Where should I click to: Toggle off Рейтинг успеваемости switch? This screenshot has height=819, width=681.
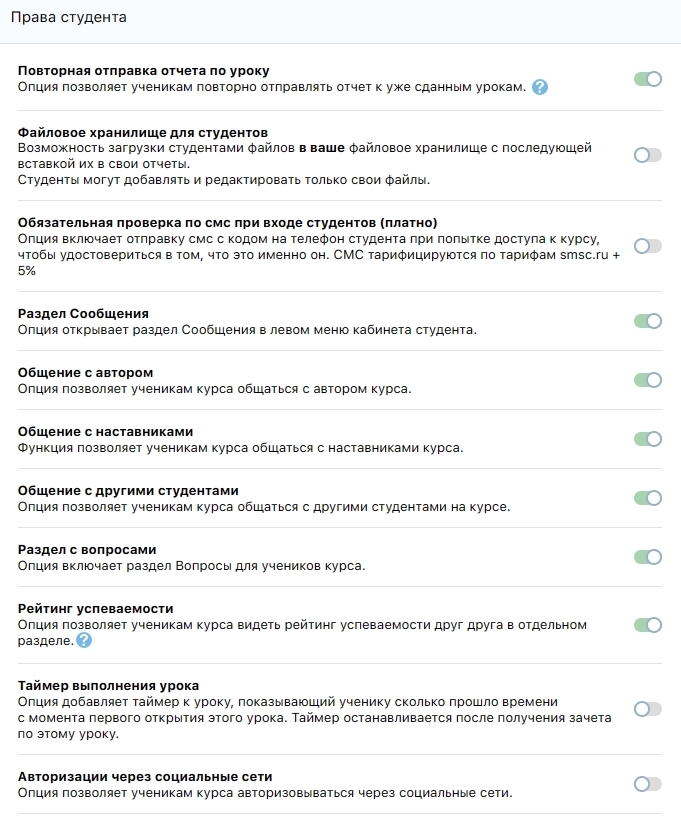tap(647, 625)
